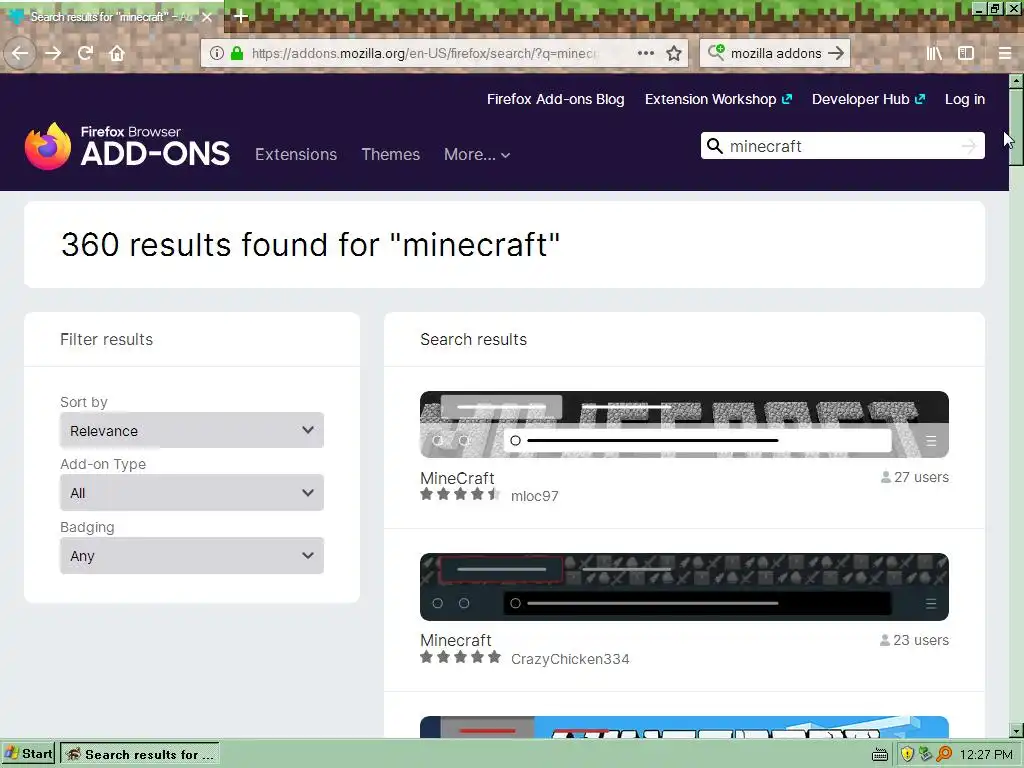Click author name CrazyChicken334

coord(570,659)
